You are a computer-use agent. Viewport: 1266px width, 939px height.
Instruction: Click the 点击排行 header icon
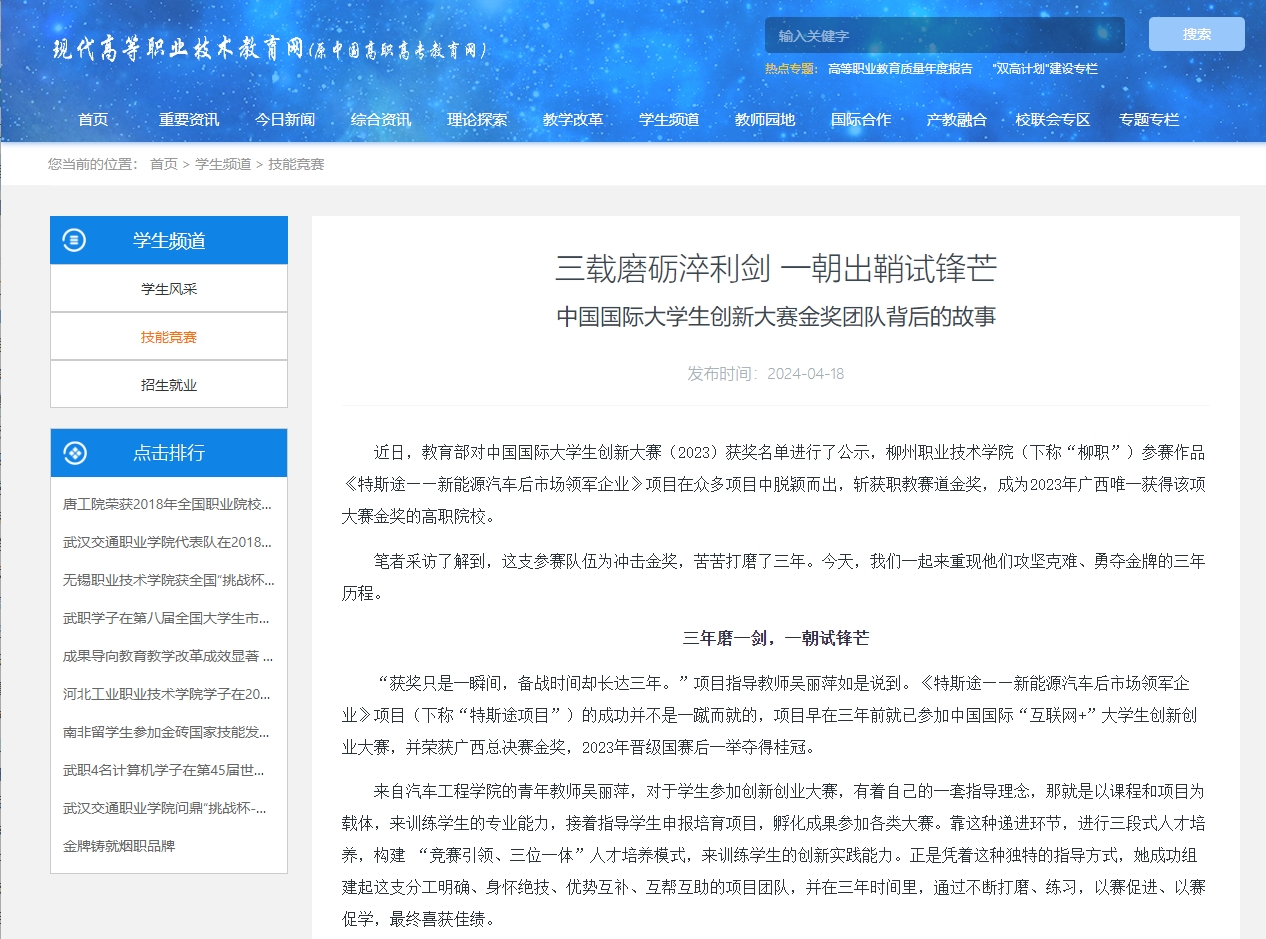pyautogui.click(x=75, y=453)
